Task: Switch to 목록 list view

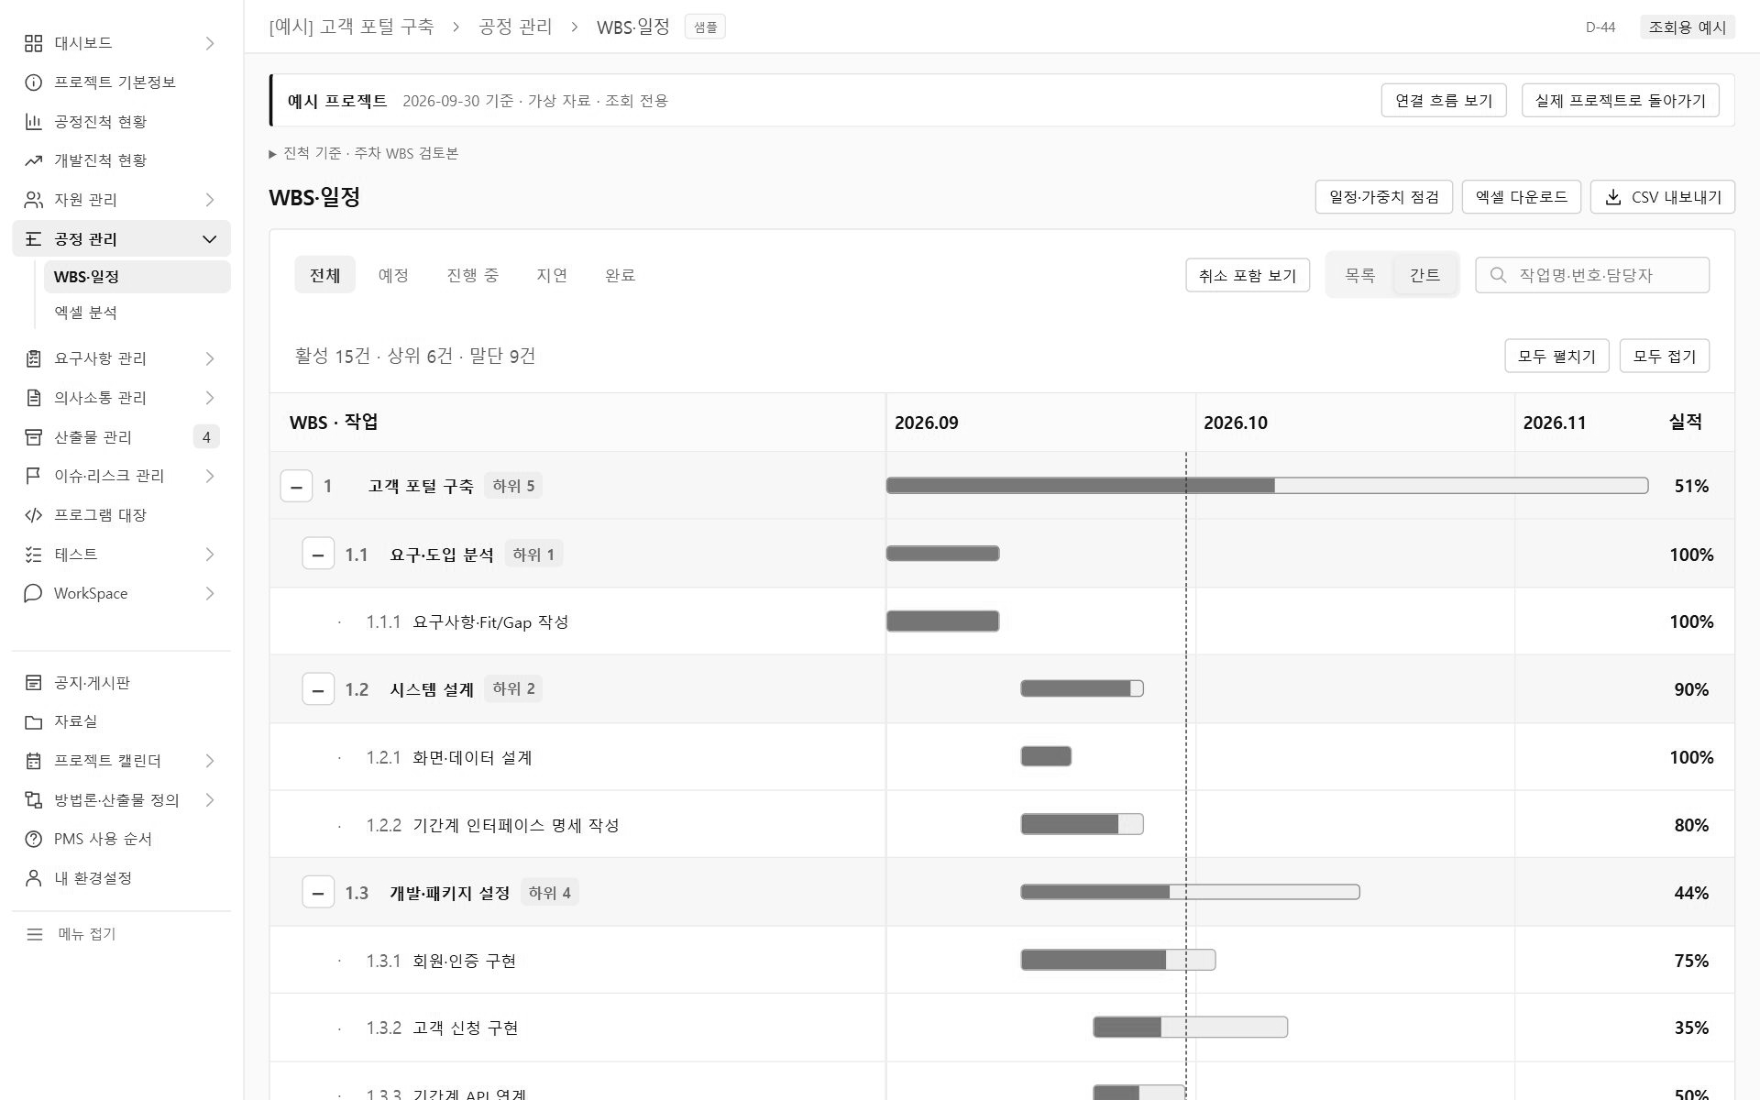Action: click(x=1360, y=275)
